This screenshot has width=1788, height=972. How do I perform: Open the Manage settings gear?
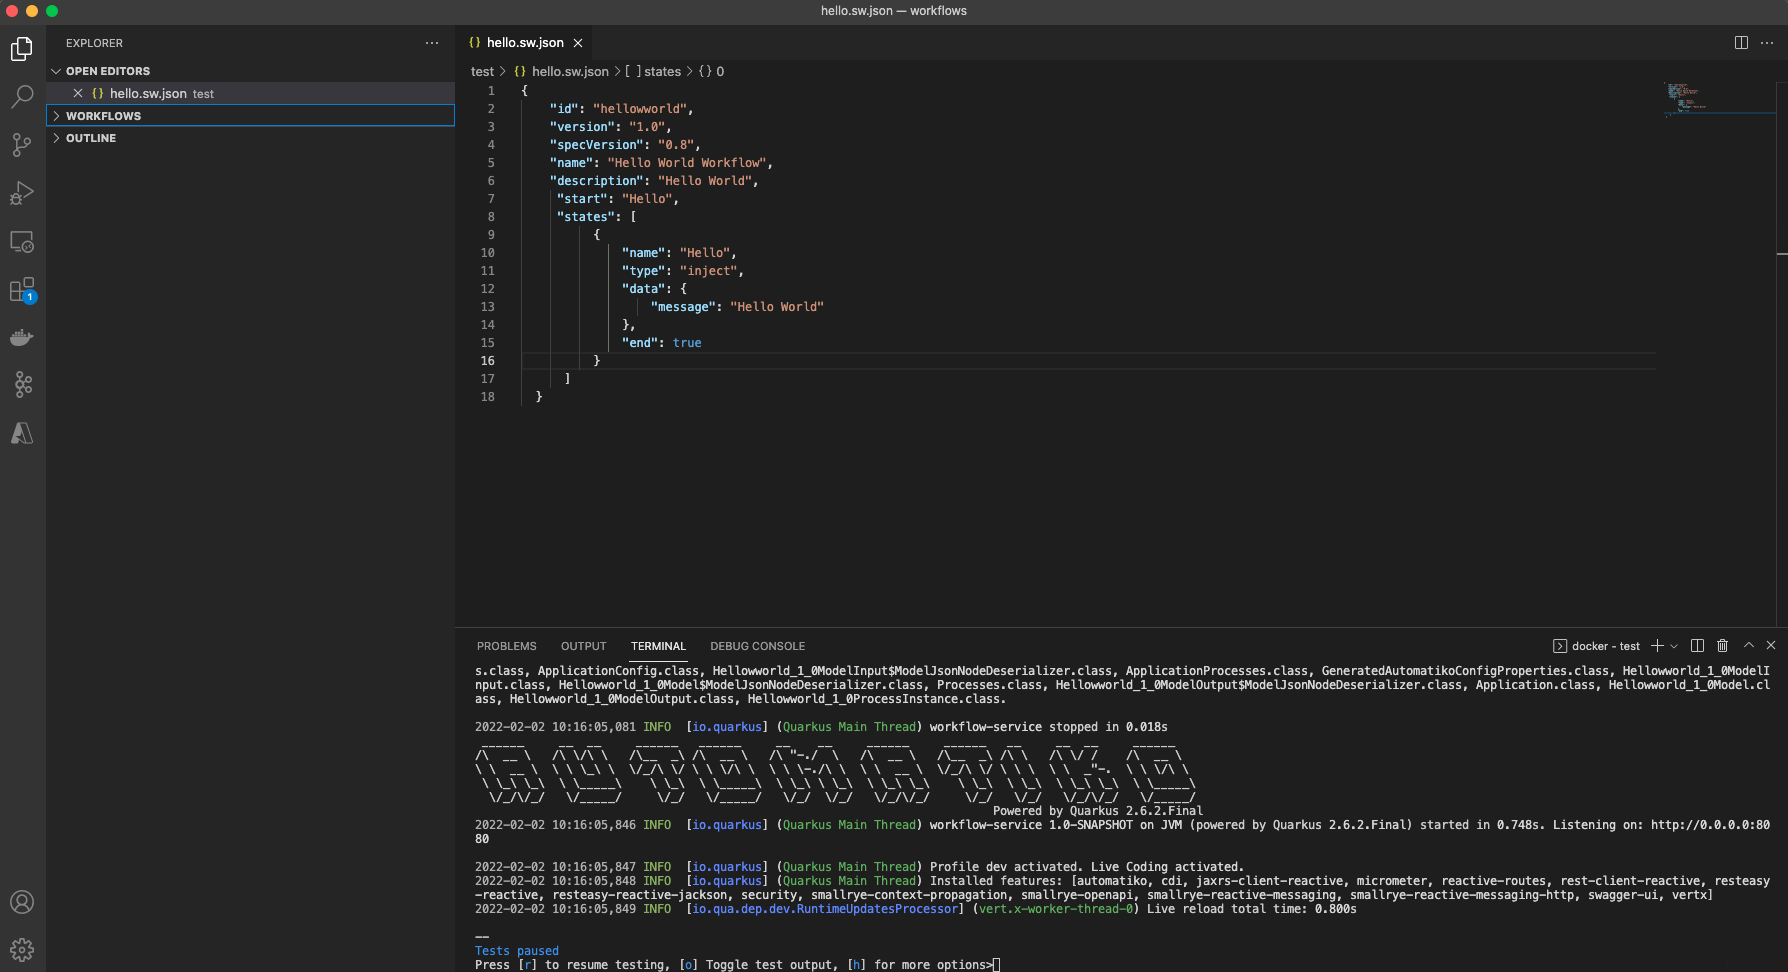tap(22, 950)
